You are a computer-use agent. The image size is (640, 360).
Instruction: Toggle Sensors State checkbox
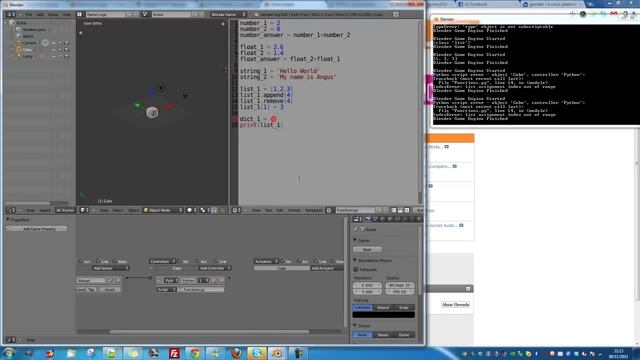(115, 261)
